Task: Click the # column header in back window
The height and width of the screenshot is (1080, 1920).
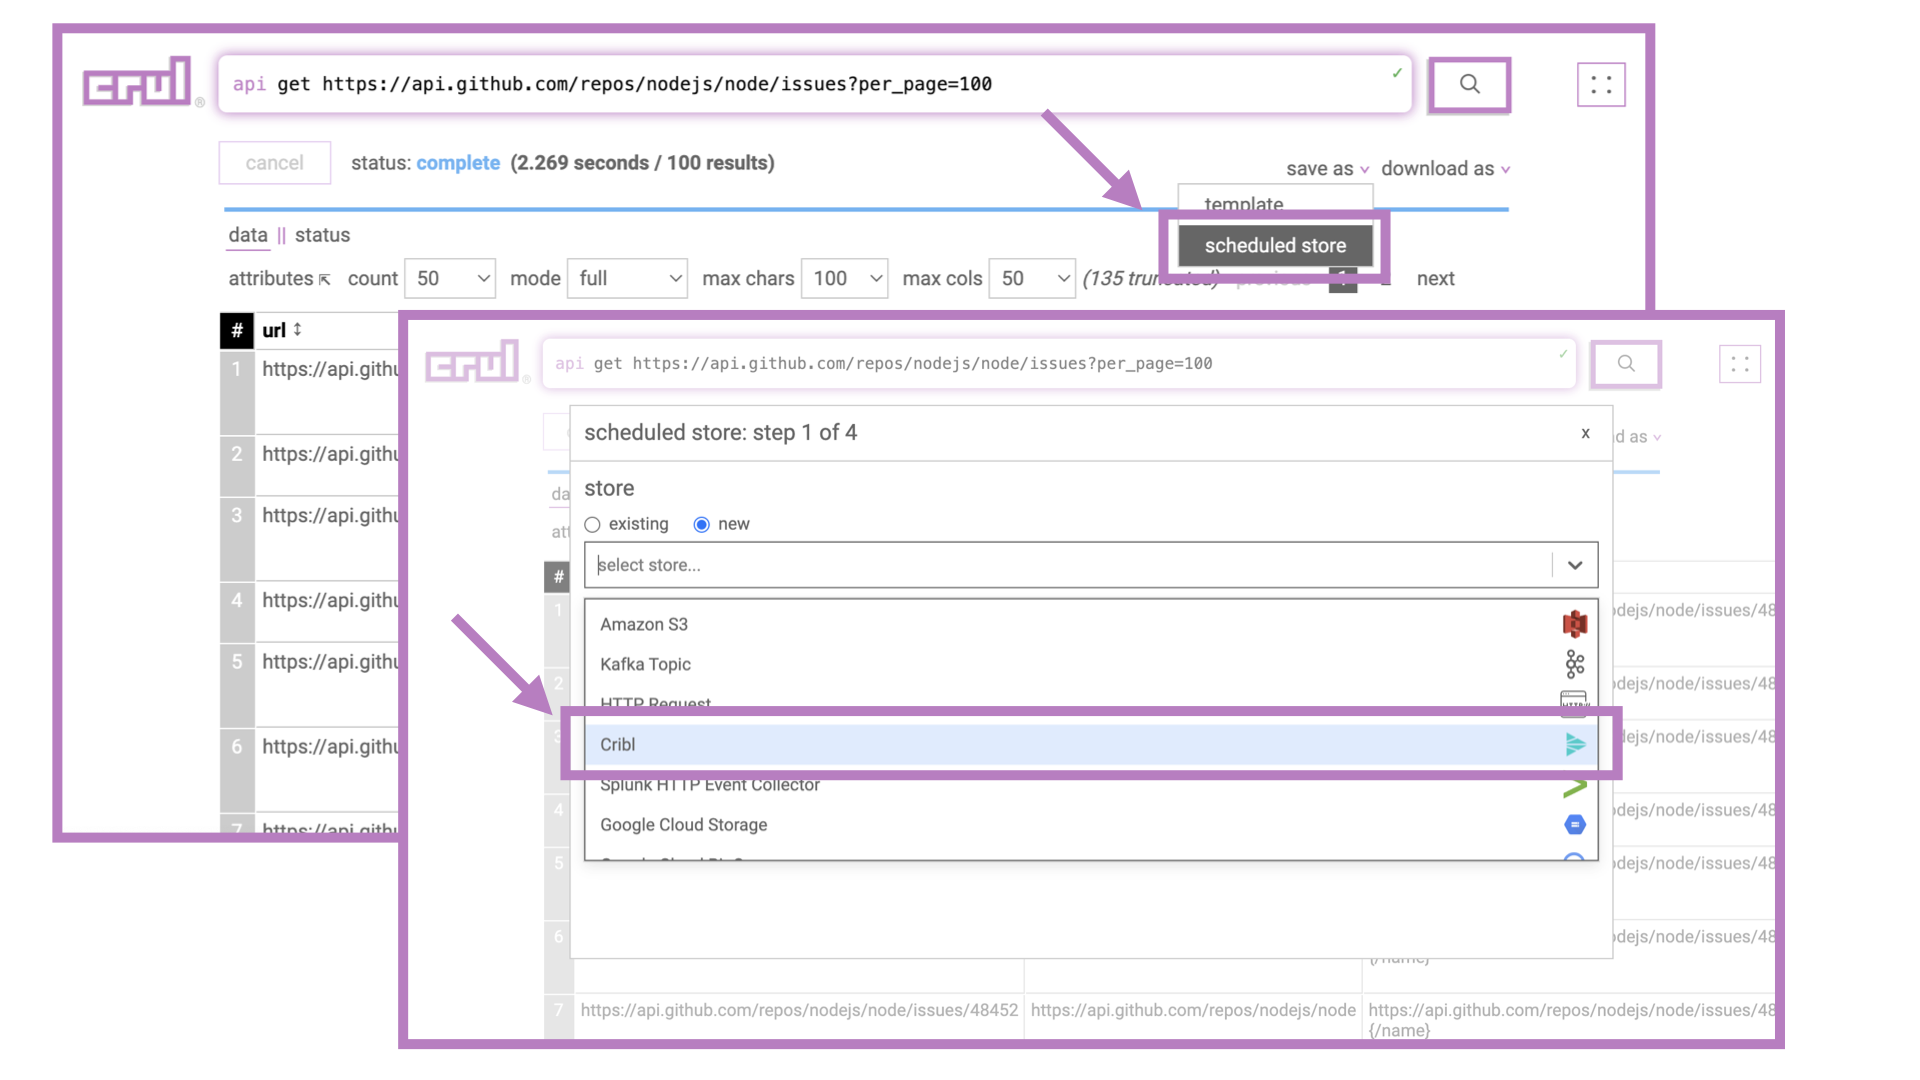Action: 237,330
